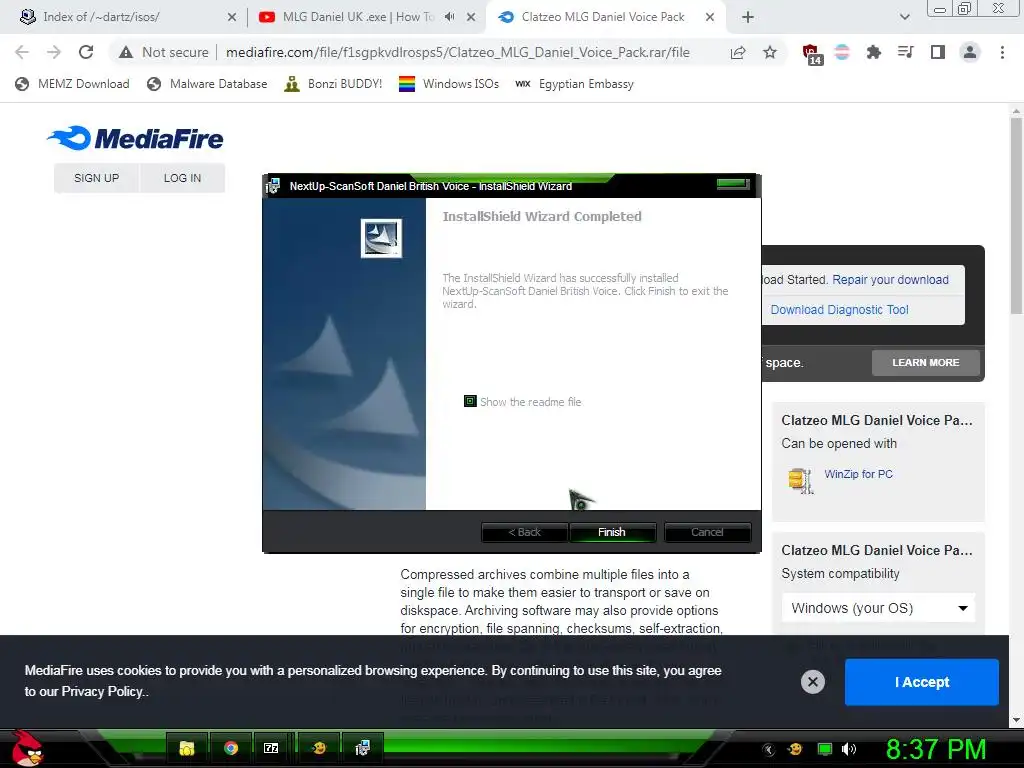Click the LOG IN button
This screenshot has width=1024, height=768.
point(182,178)
